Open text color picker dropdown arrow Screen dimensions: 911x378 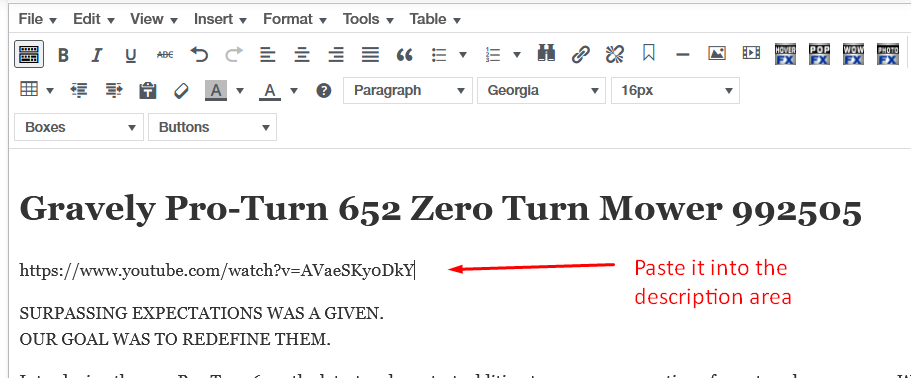pyautogui.click(x=294, y=91)
